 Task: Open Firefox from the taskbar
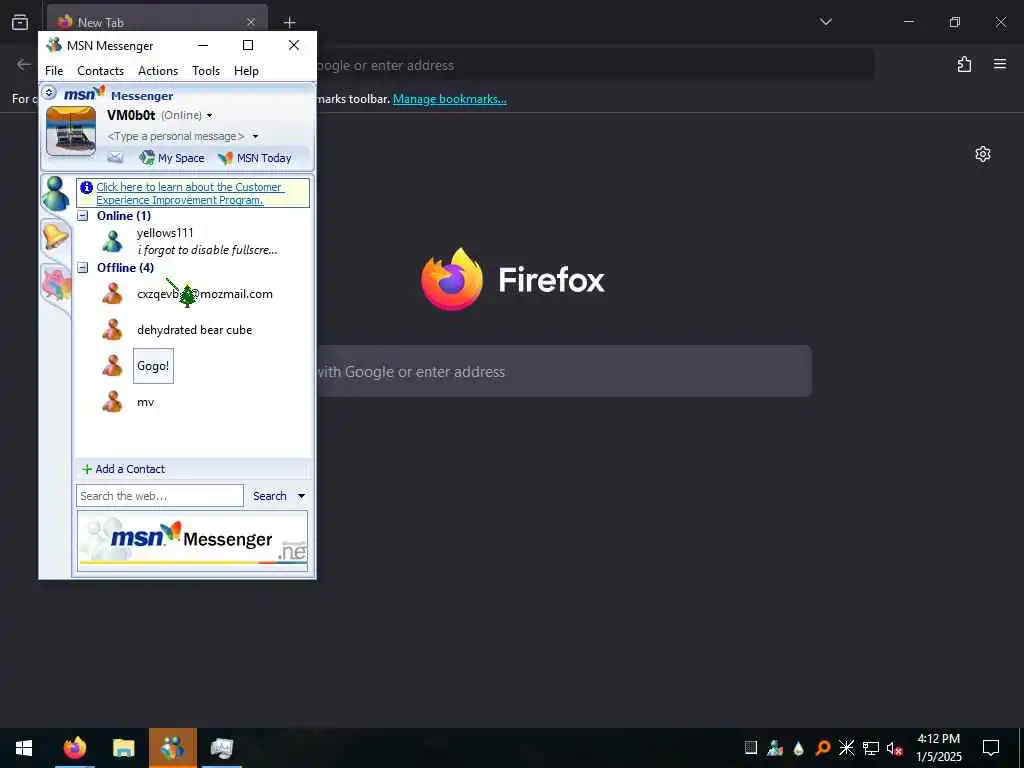(74, 748)
